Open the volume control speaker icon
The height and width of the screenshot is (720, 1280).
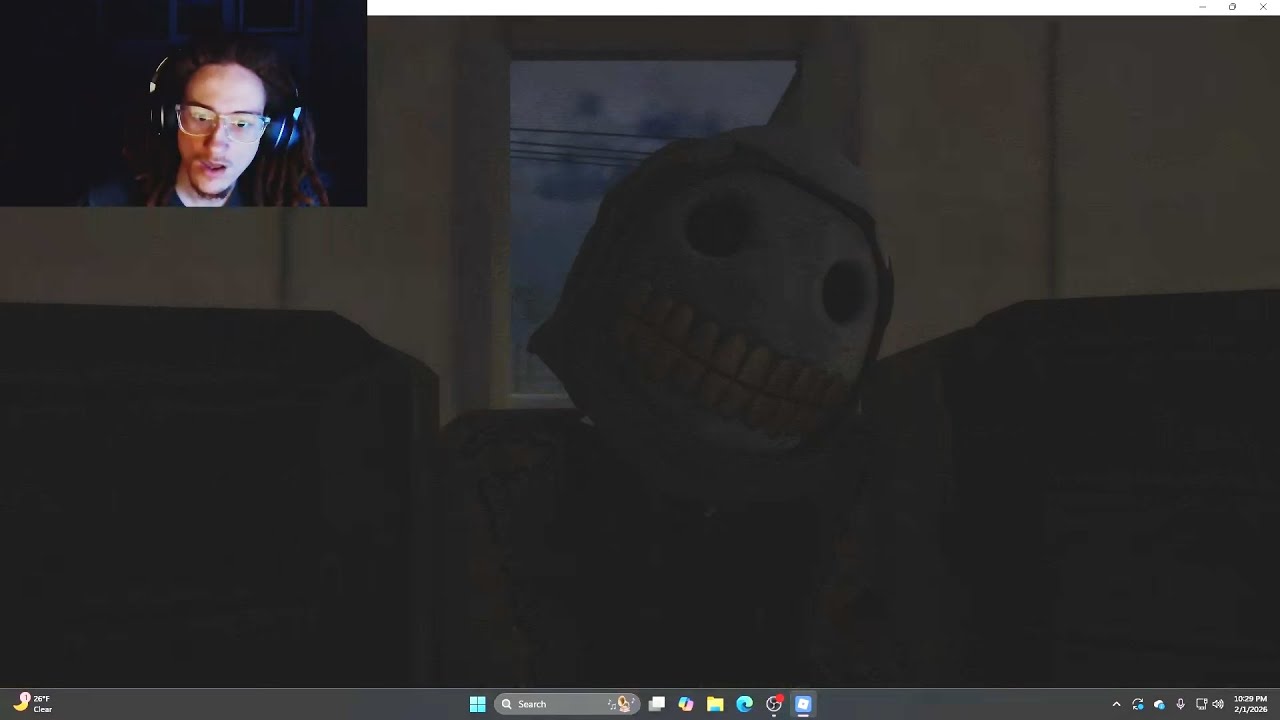1218,704
